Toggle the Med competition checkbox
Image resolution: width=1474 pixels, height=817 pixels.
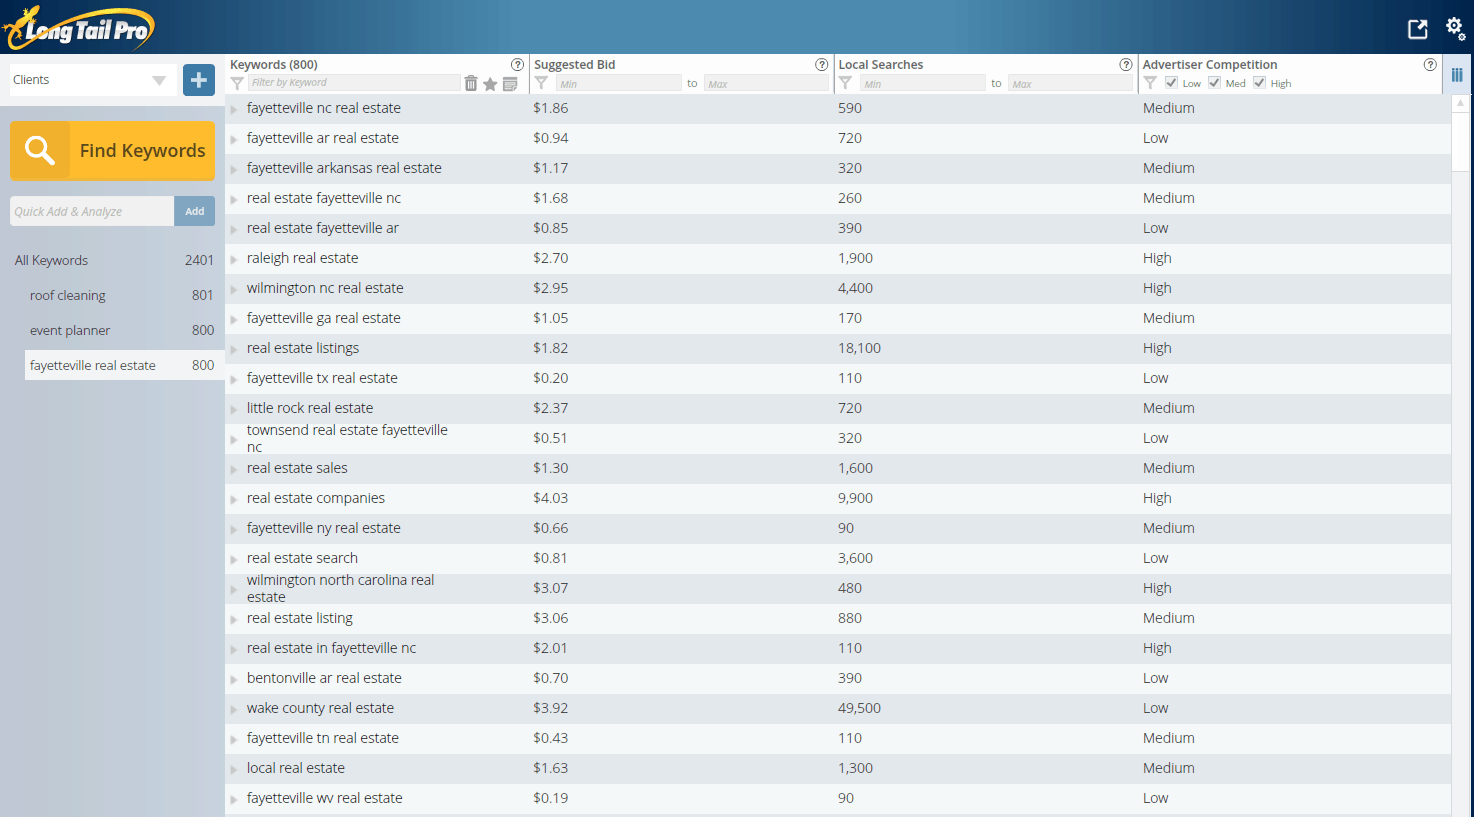click(1214, 83)
